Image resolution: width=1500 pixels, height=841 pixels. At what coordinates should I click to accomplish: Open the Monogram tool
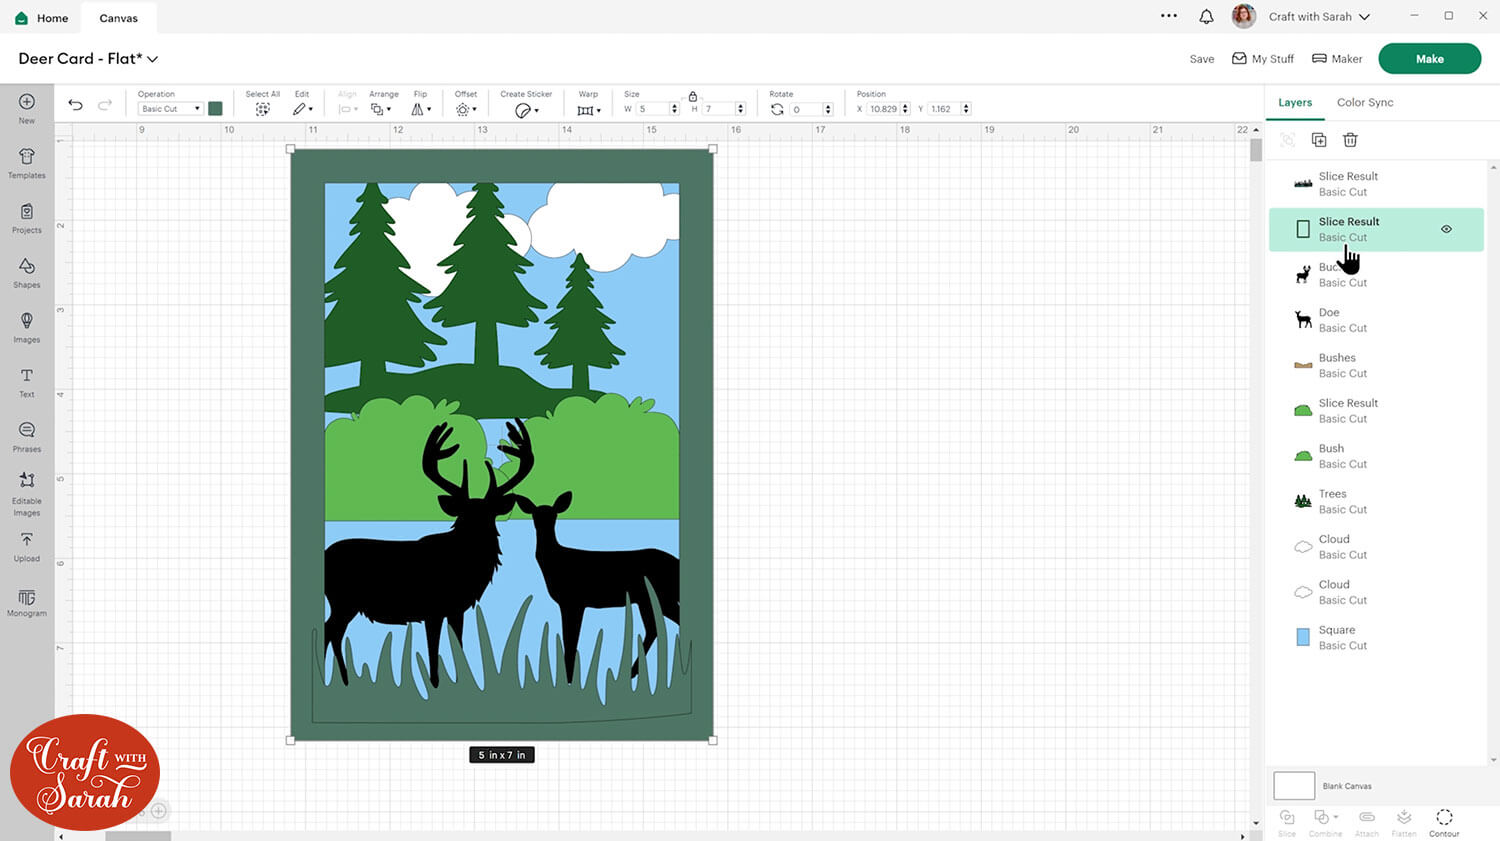(x=27, y=601)
